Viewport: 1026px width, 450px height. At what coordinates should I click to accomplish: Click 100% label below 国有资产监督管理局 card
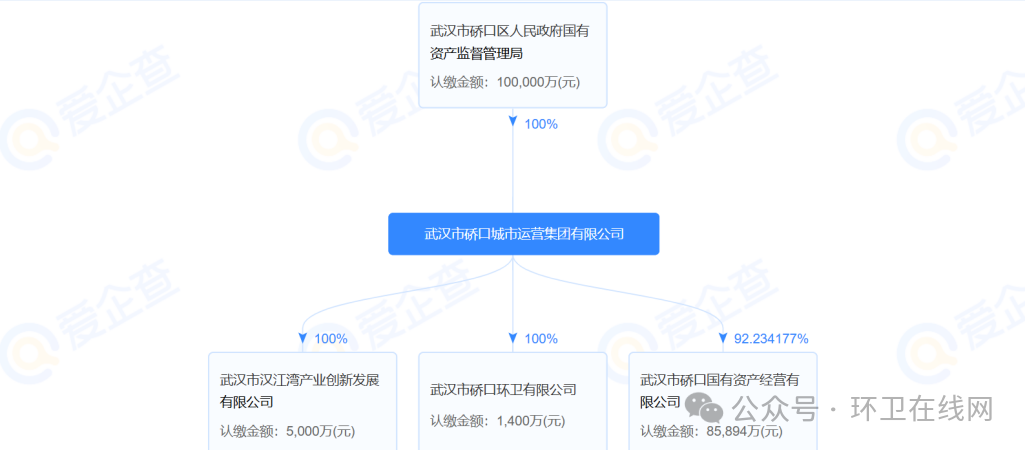(x=541, y=124)
